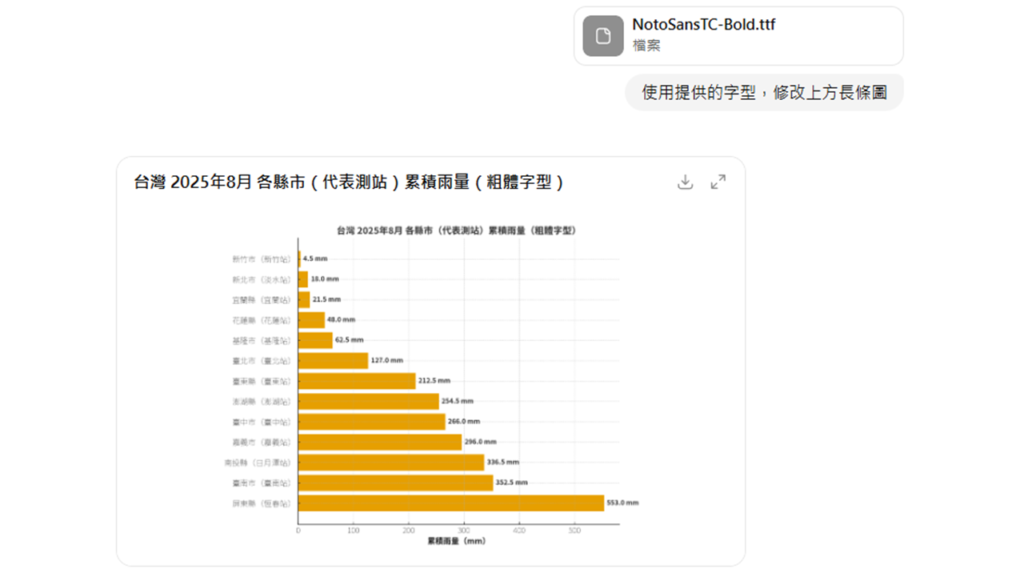The width and height of the screenshot is (1024, 577).
Task: Click the user message about modifying the bar chart
Action: click(x=764, y=93)
